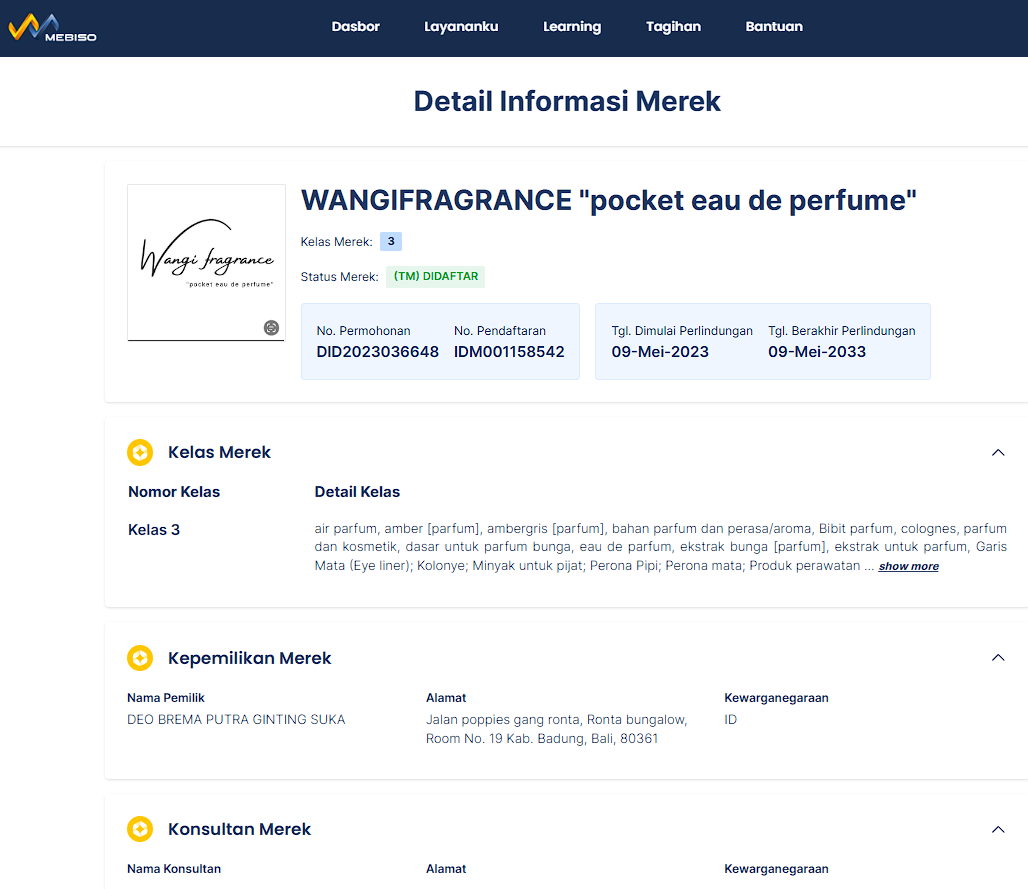This screenshot has height=889, width=1028.
Task: Select protection end date 09-Mei-2033
Action: click(817, 352)
